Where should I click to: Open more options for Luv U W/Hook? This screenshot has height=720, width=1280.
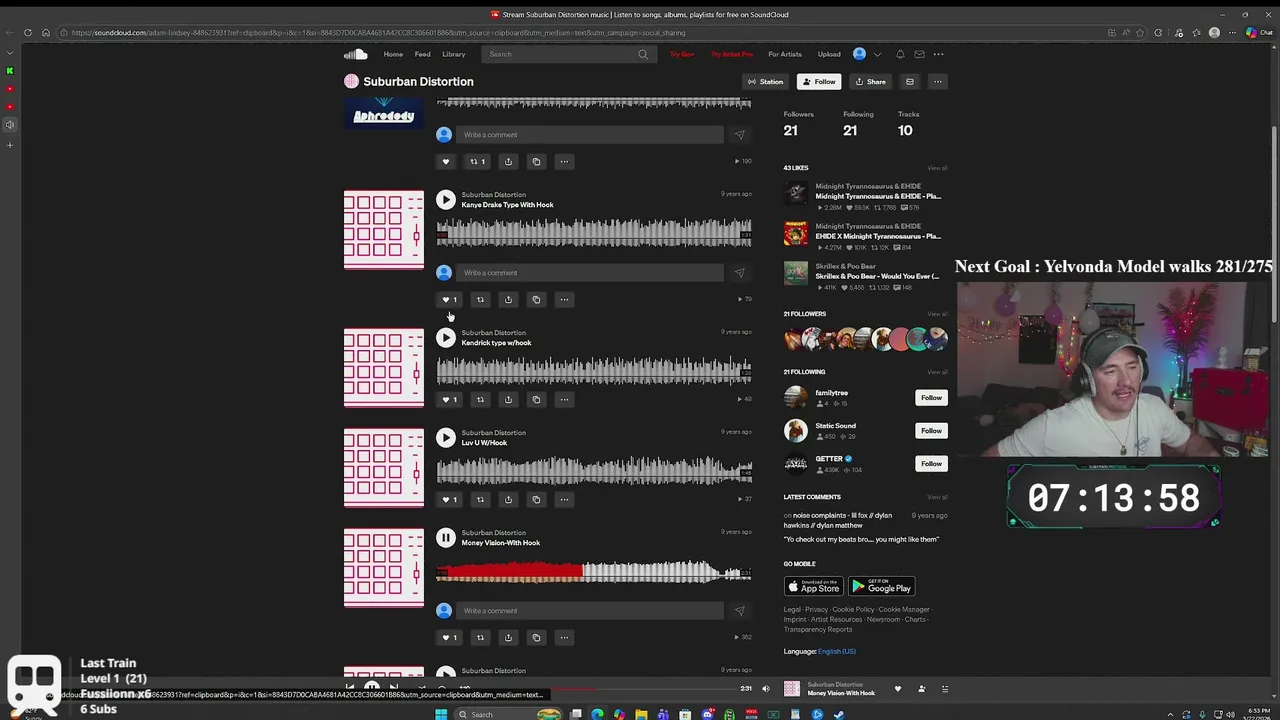[564, 499]
